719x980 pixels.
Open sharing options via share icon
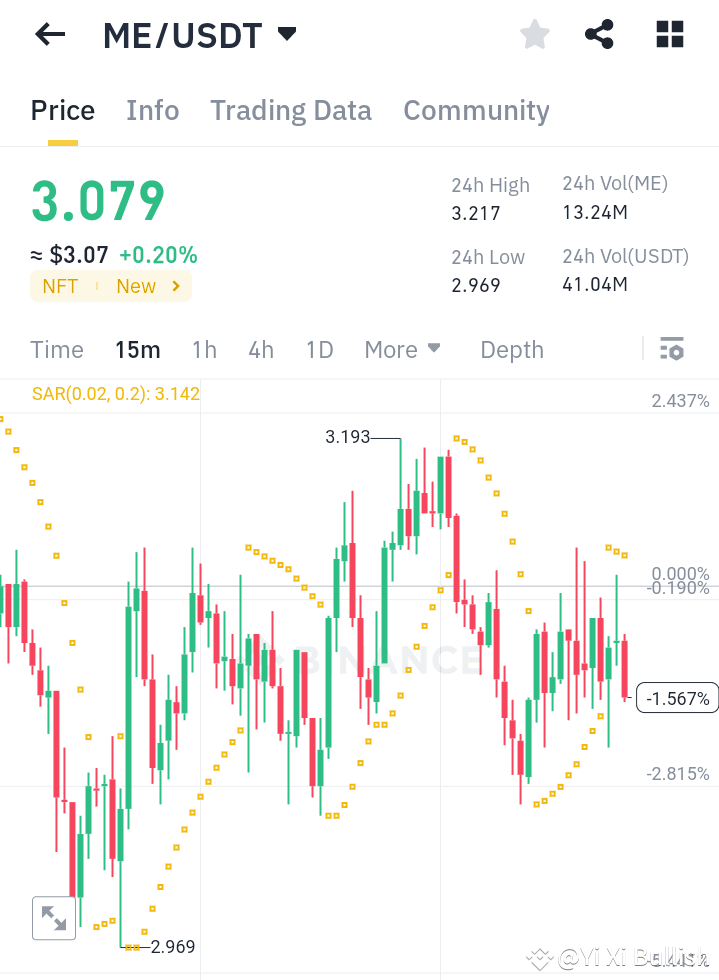tap(599, 33)
